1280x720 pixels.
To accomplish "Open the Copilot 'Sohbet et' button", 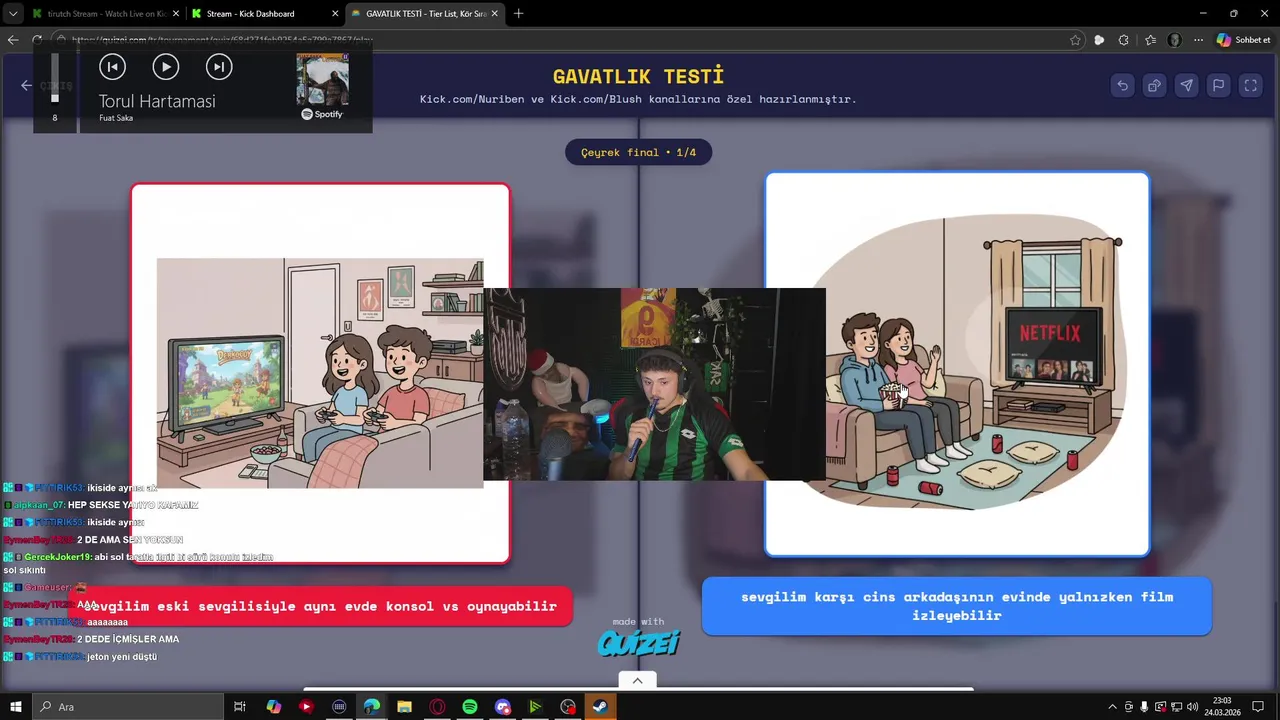I will 1244,40.
